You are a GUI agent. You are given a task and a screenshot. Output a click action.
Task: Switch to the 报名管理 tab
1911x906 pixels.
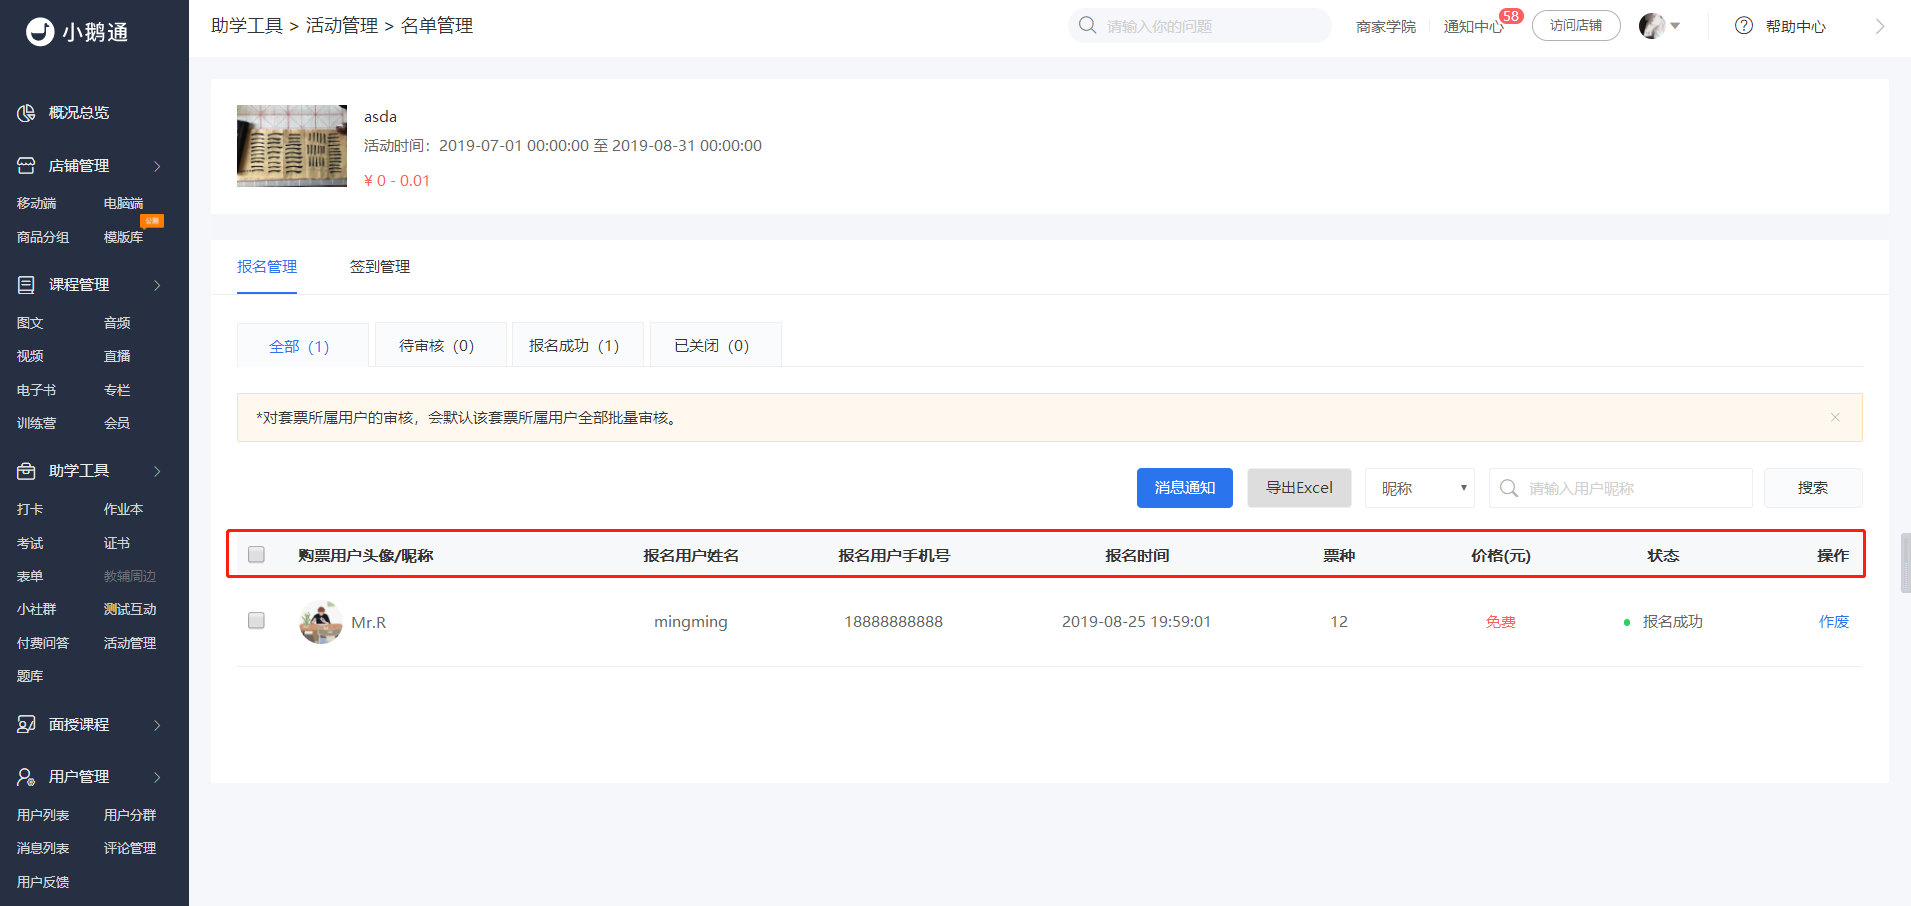coord(267,266)
